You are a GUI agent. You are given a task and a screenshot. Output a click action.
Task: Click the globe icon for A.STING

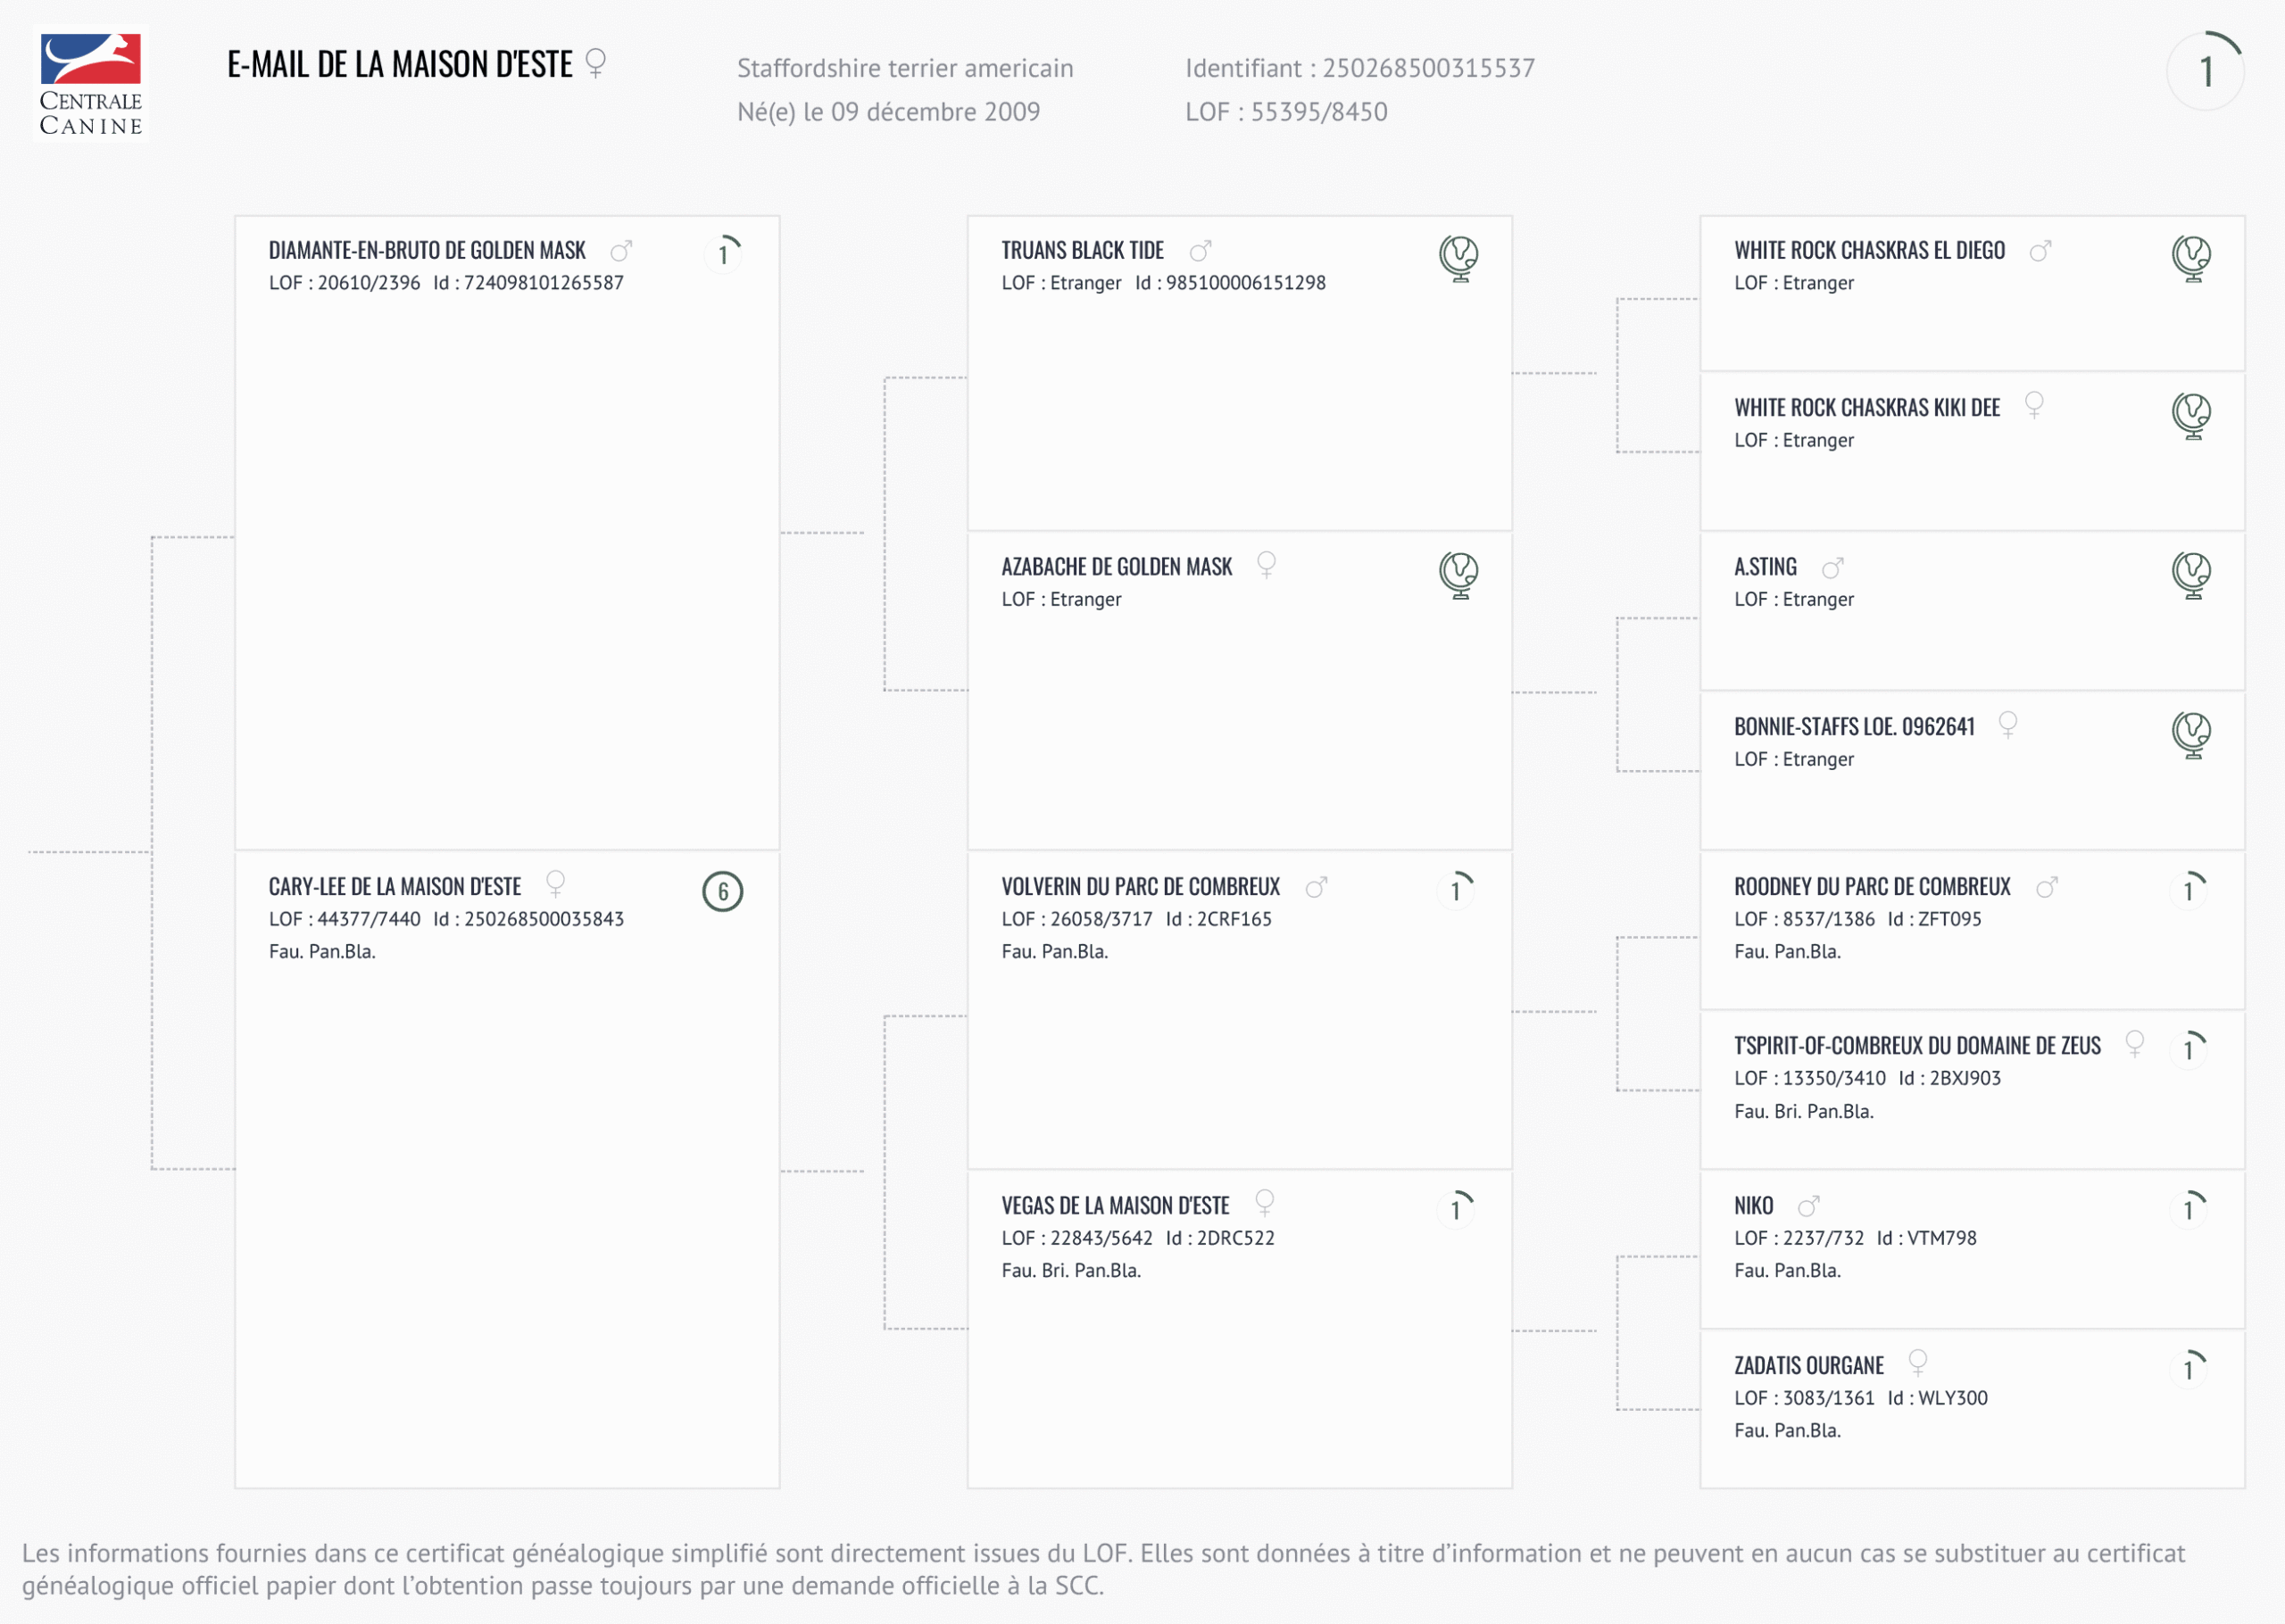(x=2191, y=575)
